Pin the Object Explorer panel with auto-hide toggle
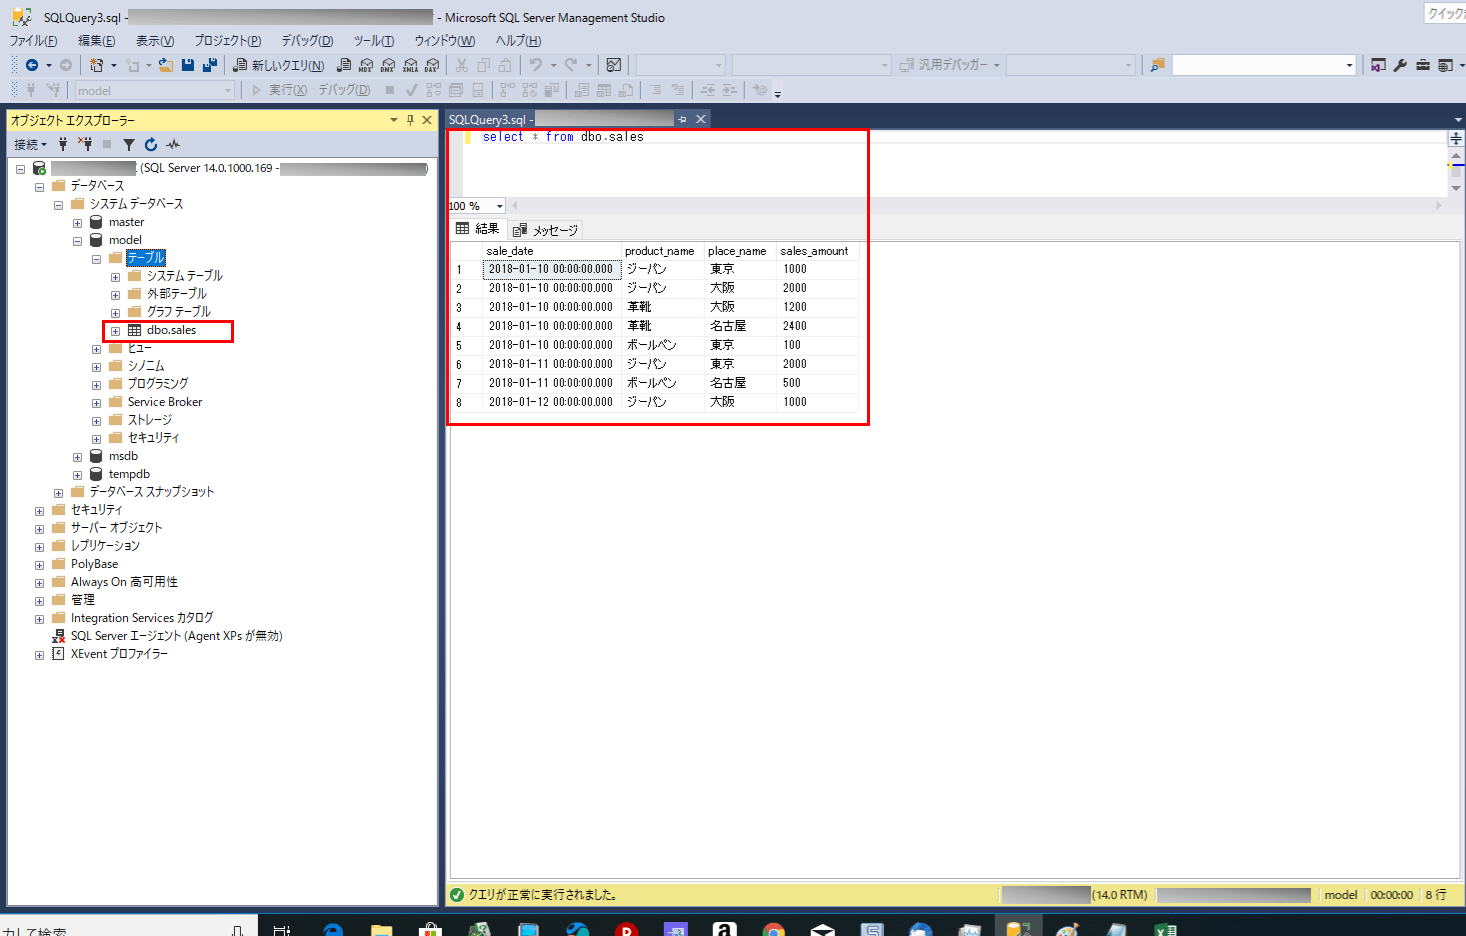This screenshot has width=1466, height=936. coord(410,120)
